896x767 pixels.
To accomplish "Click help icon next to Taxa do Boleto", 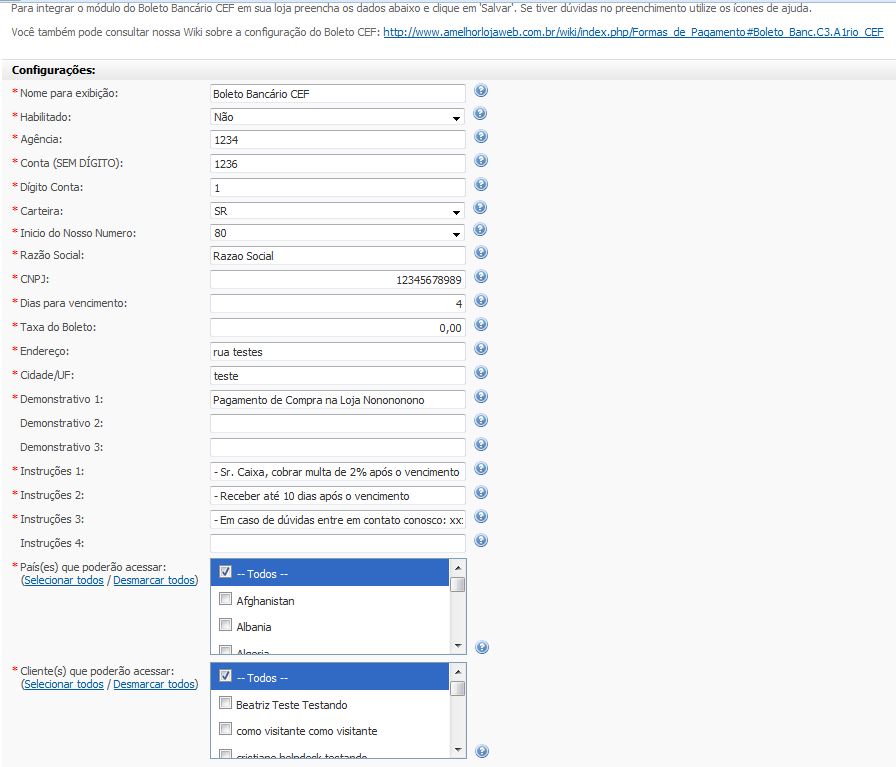I will [x=481, y=324].
